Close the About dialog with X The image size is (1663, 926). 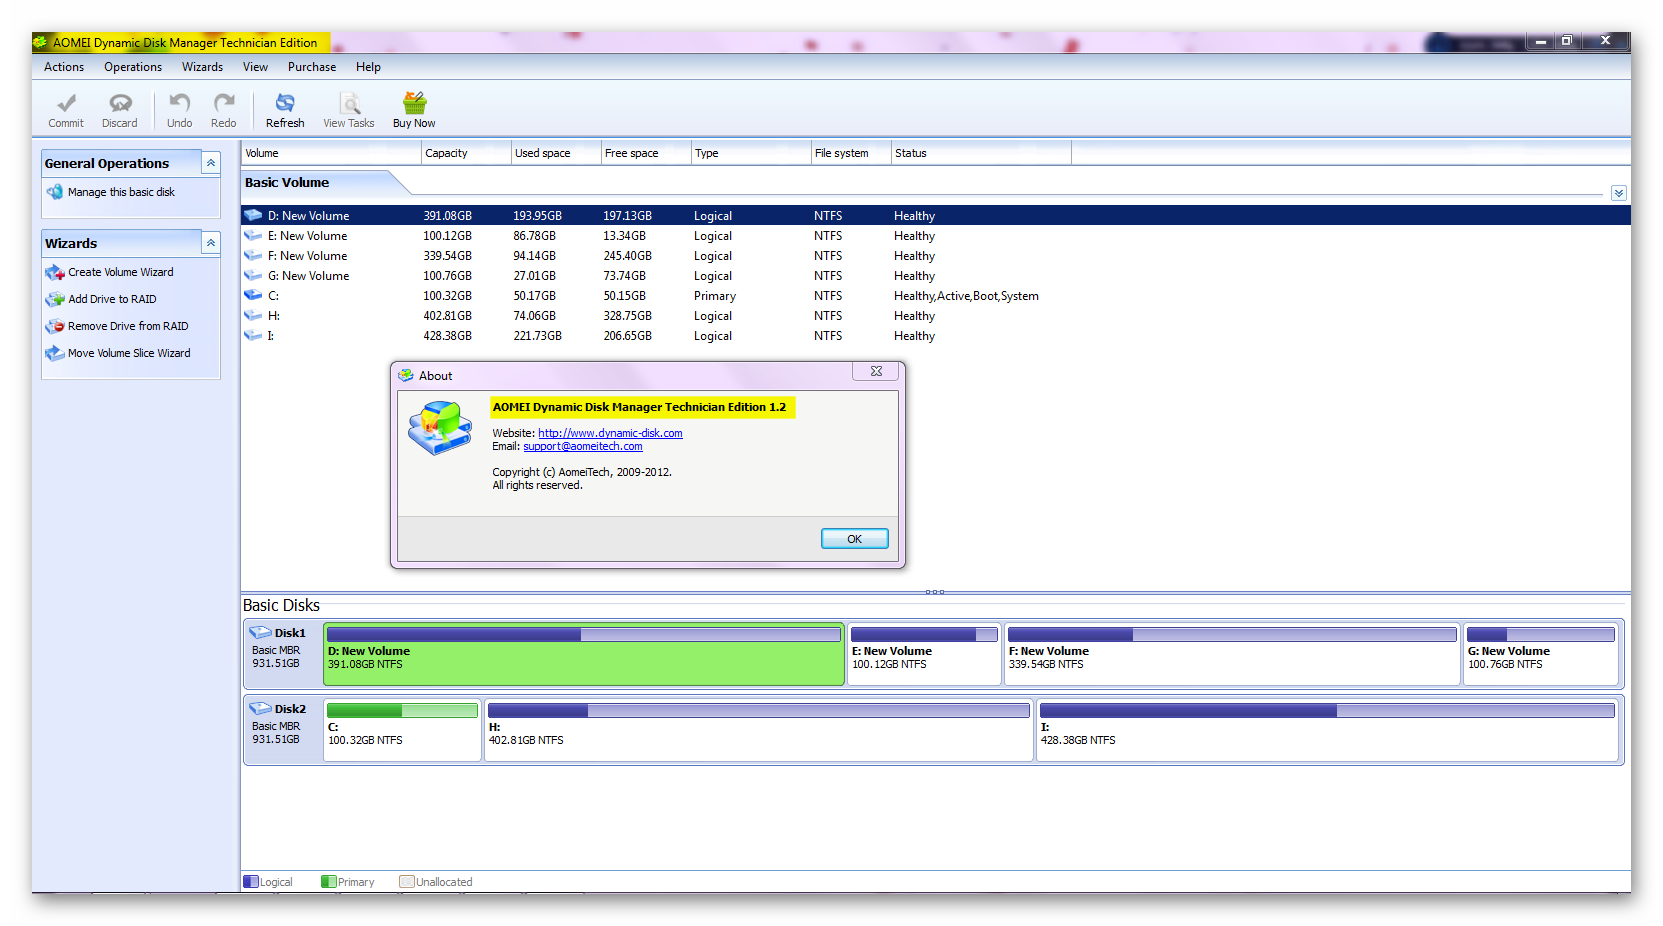(x=876, y=371)
